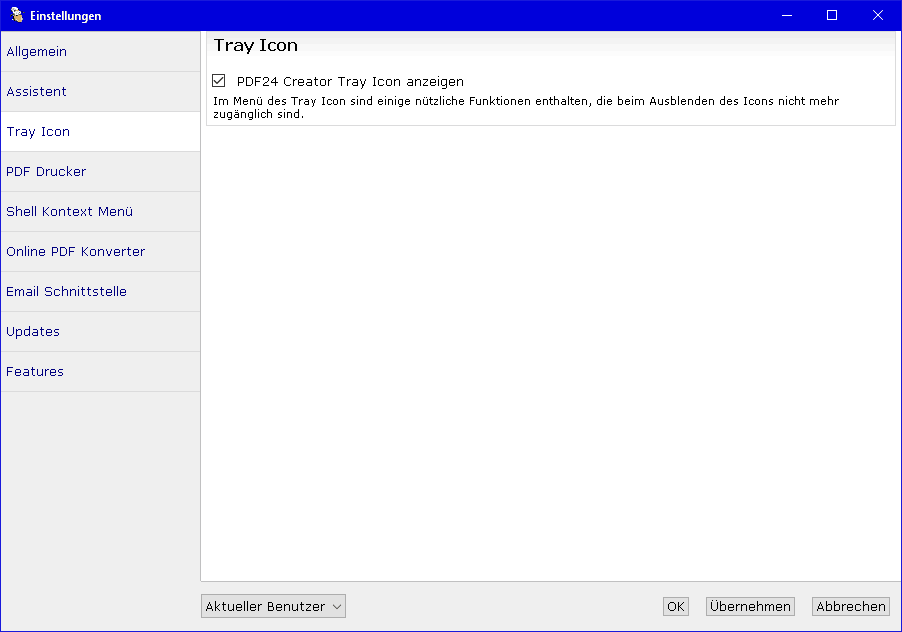The image size is (902, 632).
Task: Uncheck the Tray Icon anzeigen checkbox
Action: coord(220,81)
